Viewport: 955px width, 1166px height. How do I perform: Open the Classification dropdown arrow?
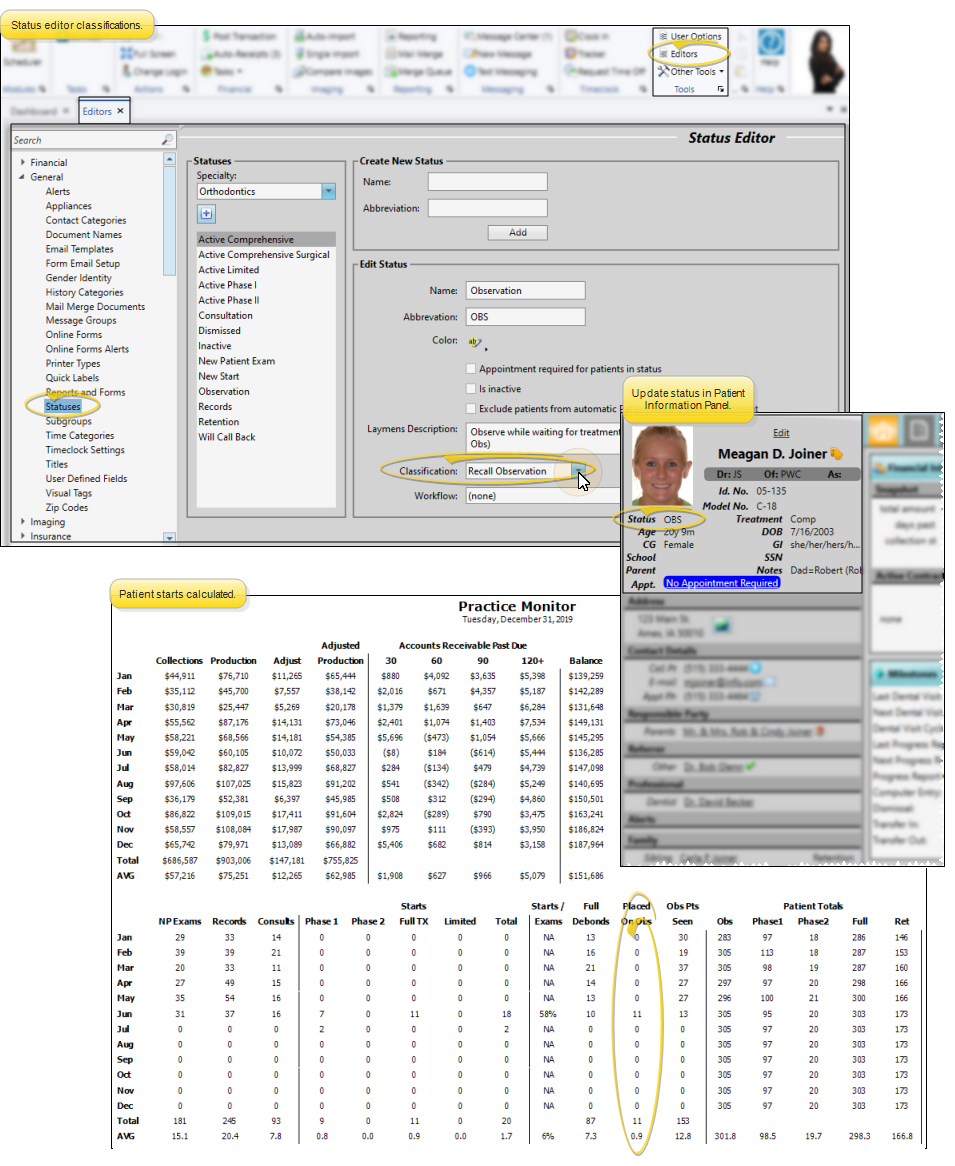[578, 471]
